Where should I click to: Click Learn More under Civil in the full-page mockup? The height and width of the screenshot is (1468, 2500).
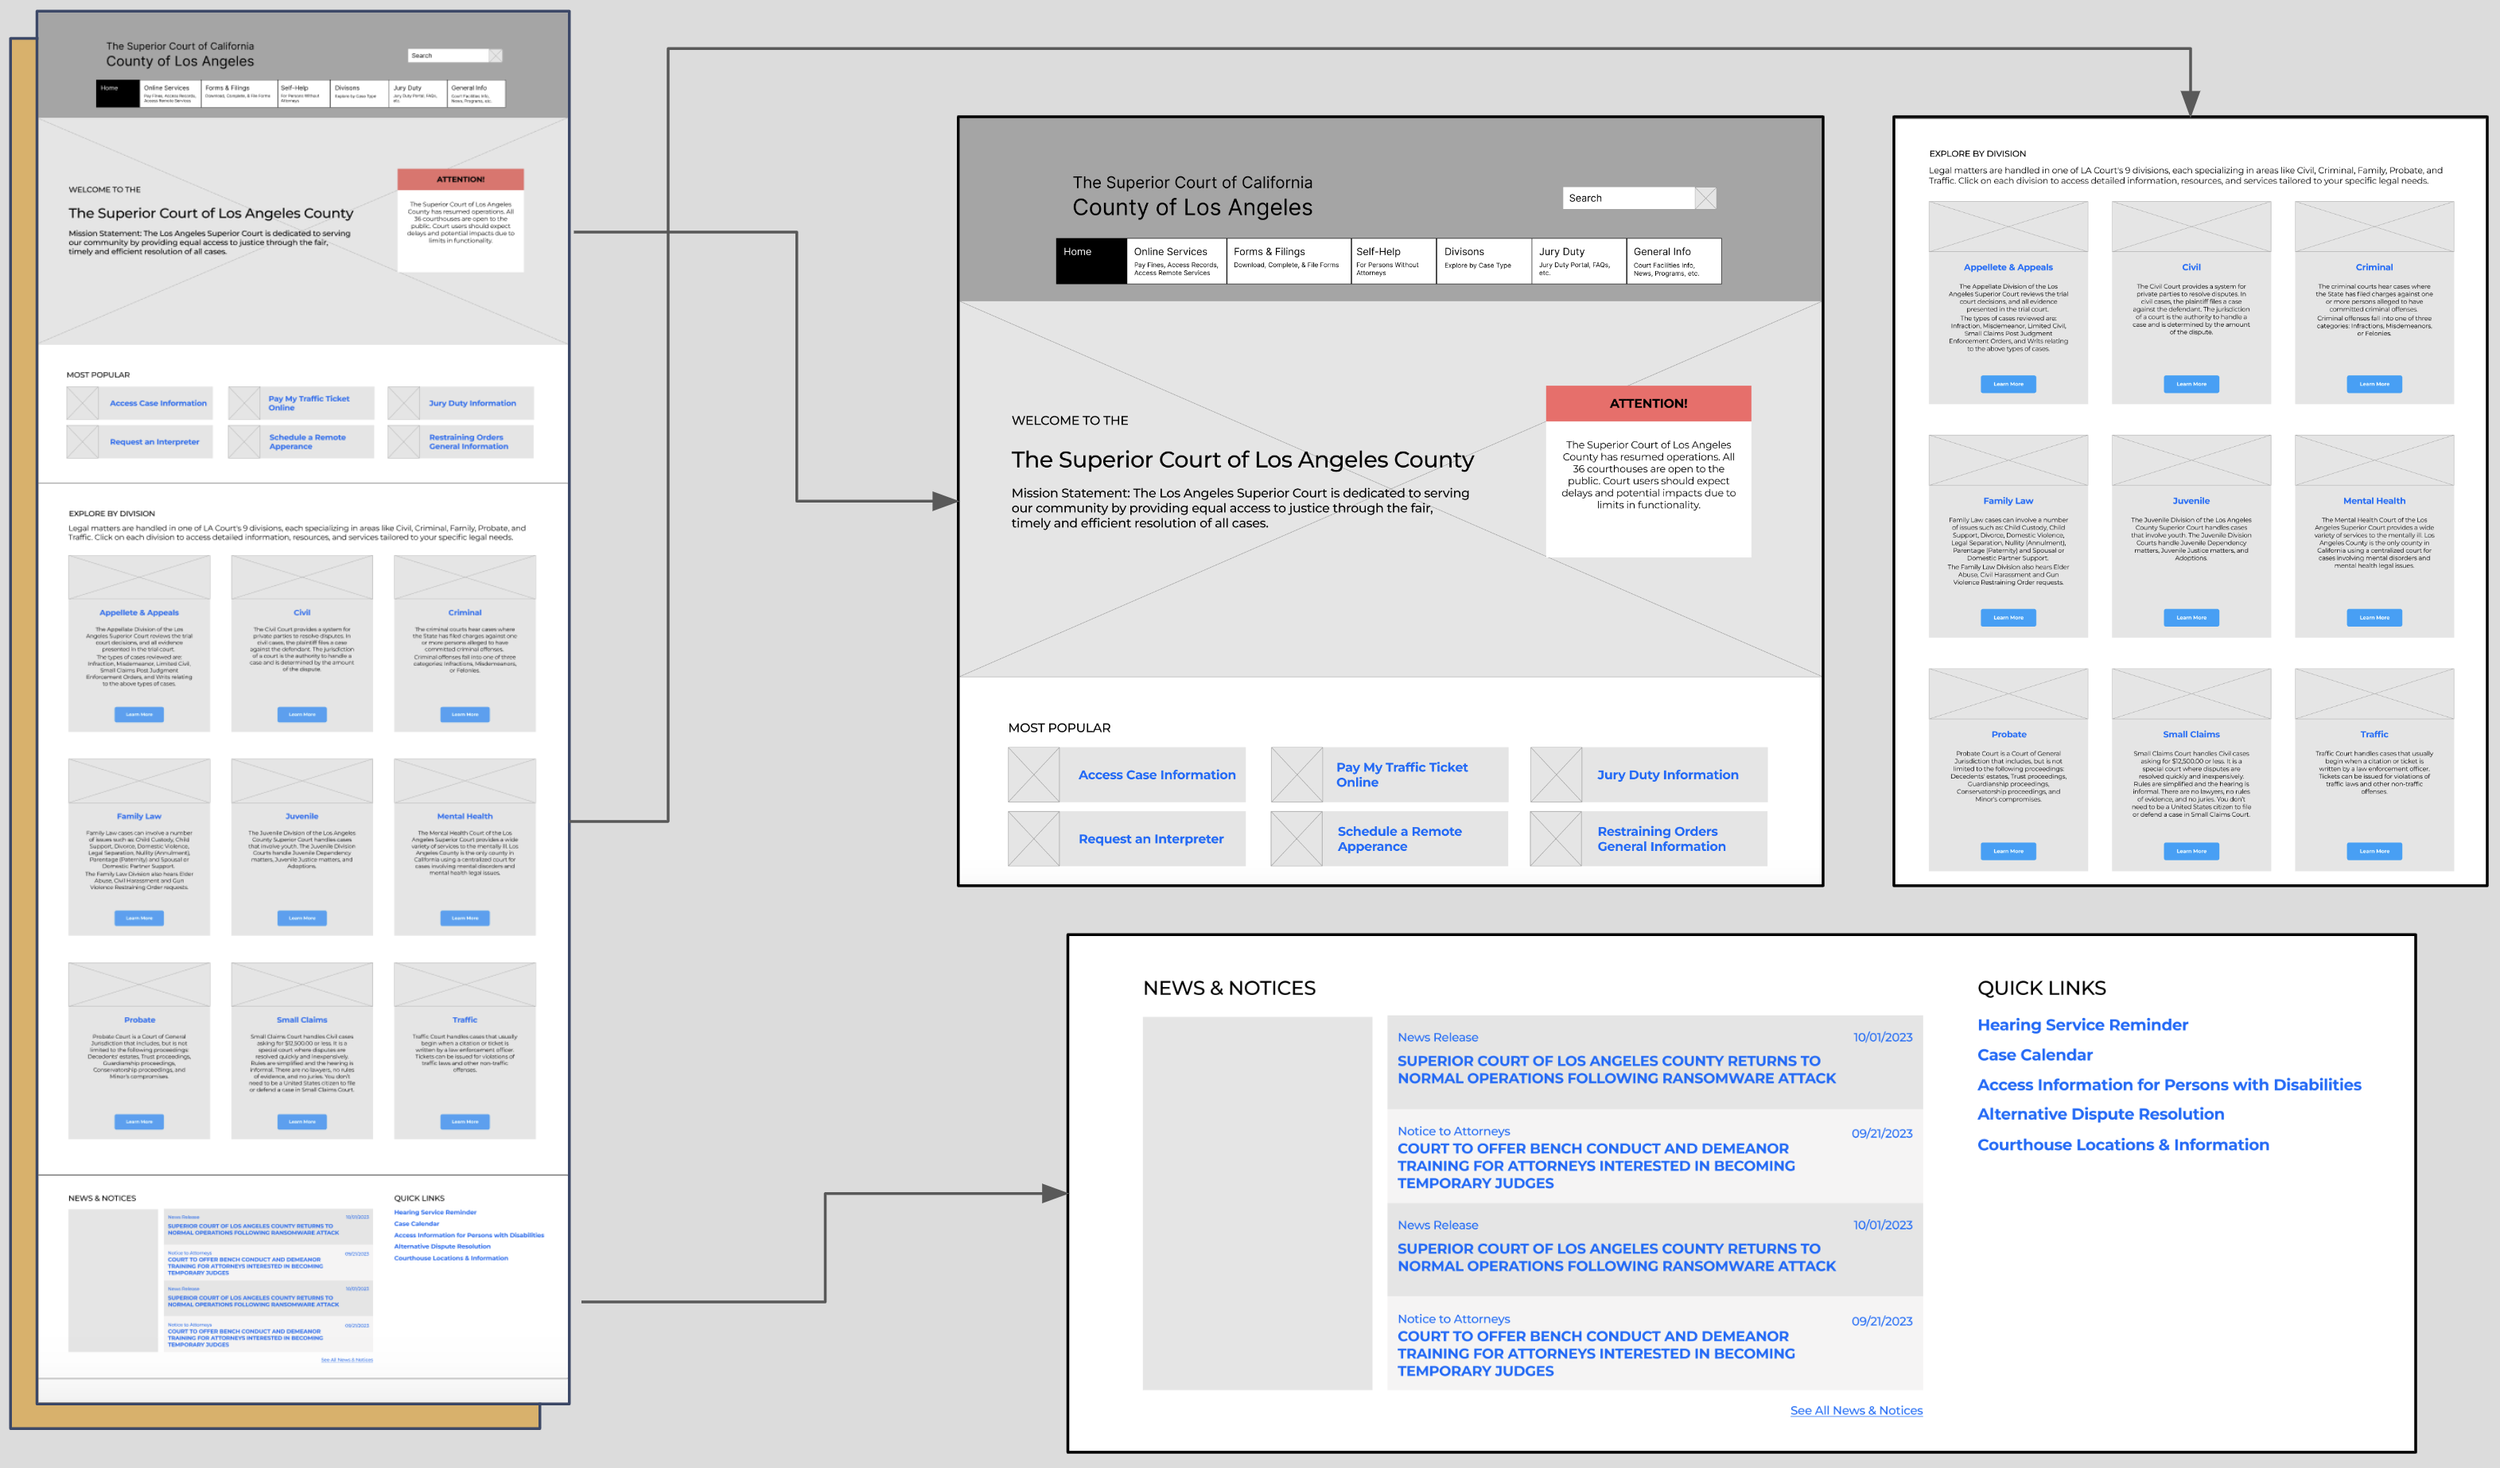point(302,715)
